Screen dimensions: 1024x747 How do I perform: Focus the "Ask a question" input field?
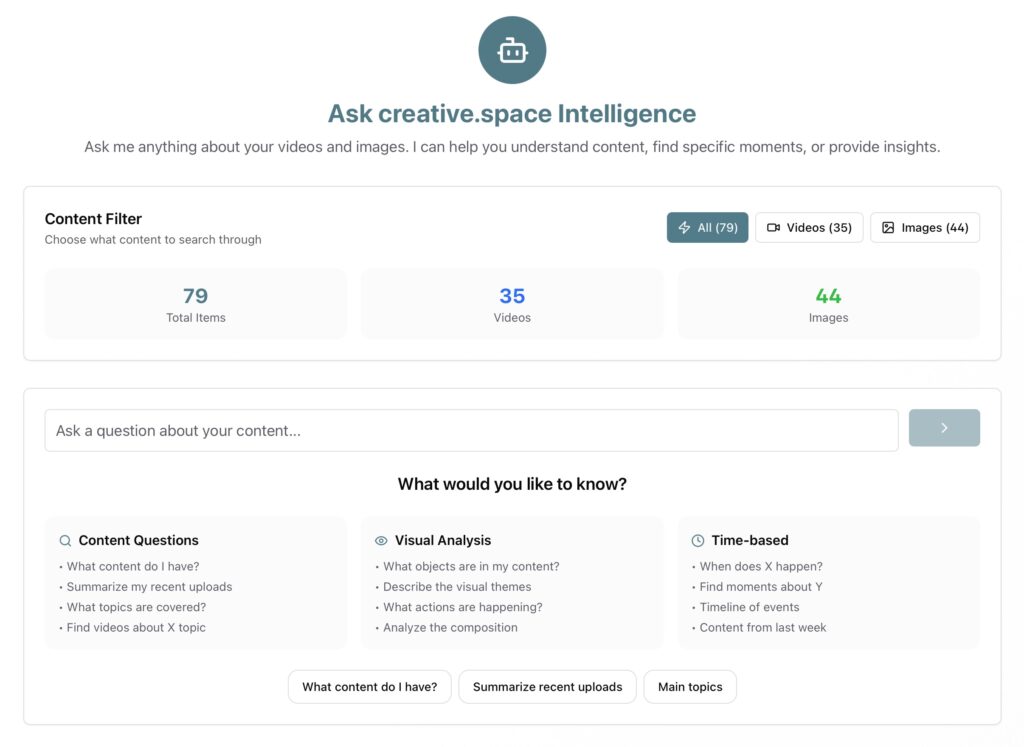tap(471, 431)
